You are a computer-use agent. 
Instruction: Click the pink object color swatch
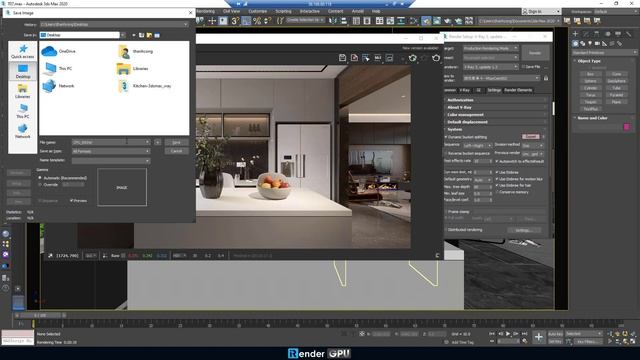pyautogui.click(x=627, y=127)
